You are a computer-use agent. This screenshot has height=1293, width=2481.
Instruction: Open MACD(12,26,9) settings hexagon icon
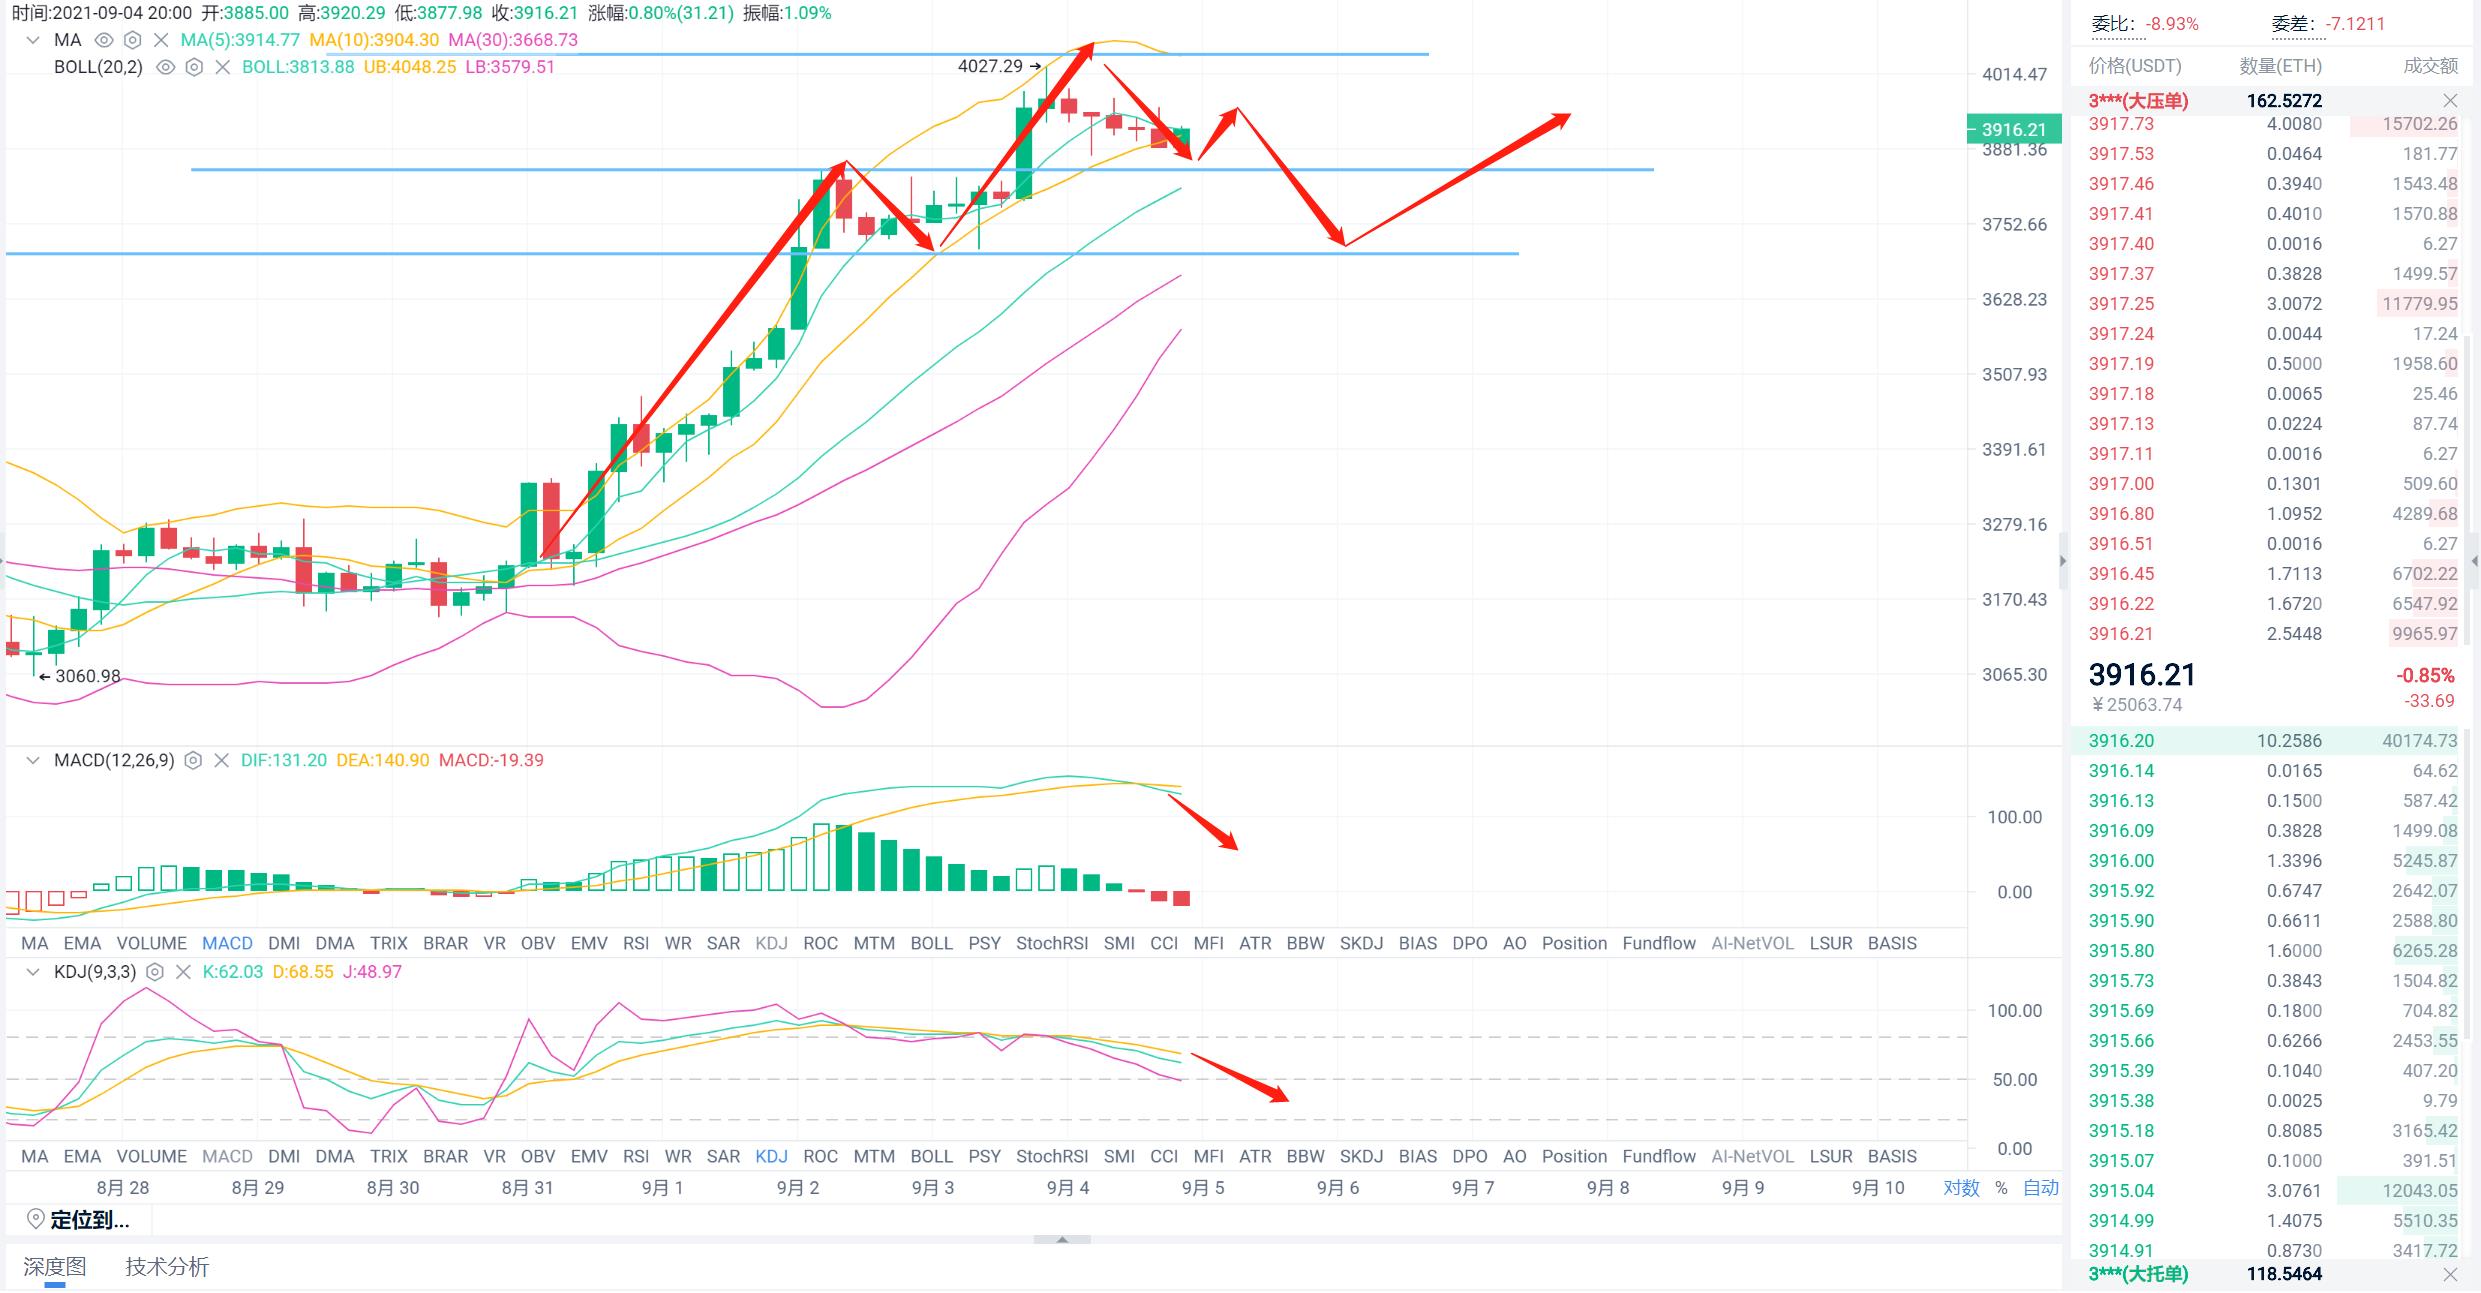point(194,760)
